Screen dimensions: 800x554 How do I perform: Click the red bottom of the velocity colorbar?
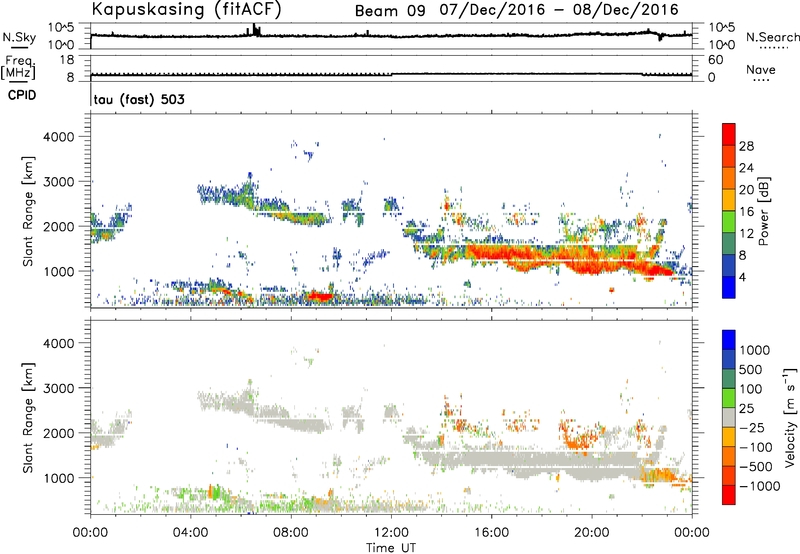pyautogui.click(x=729, y=495)
